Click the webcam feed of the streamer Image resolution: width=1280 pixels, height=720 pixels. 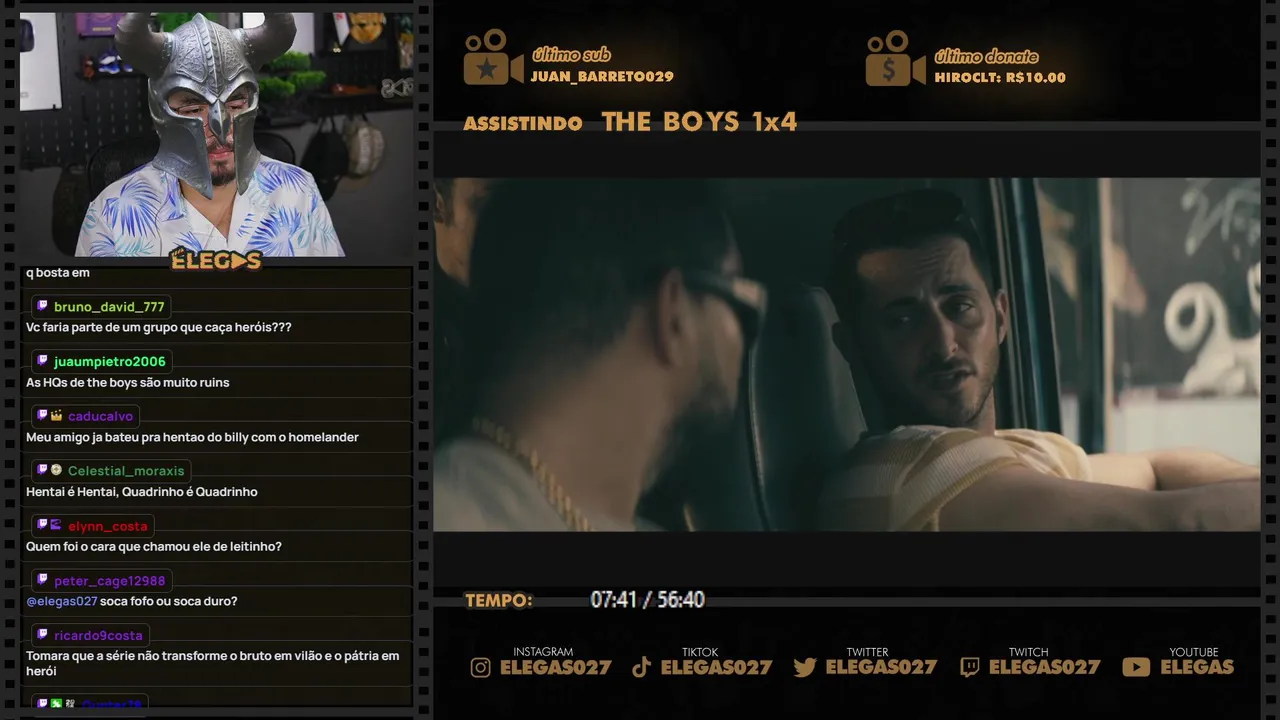[x=216, y=134]
